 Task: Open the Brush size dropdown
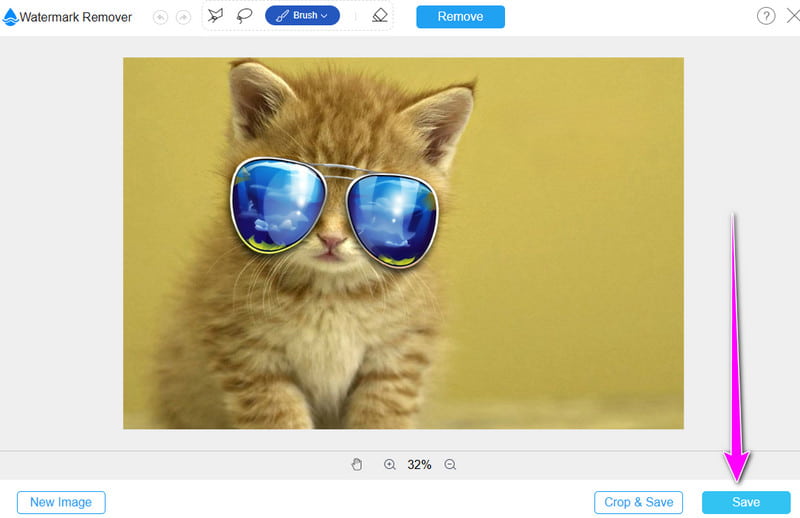302,16
